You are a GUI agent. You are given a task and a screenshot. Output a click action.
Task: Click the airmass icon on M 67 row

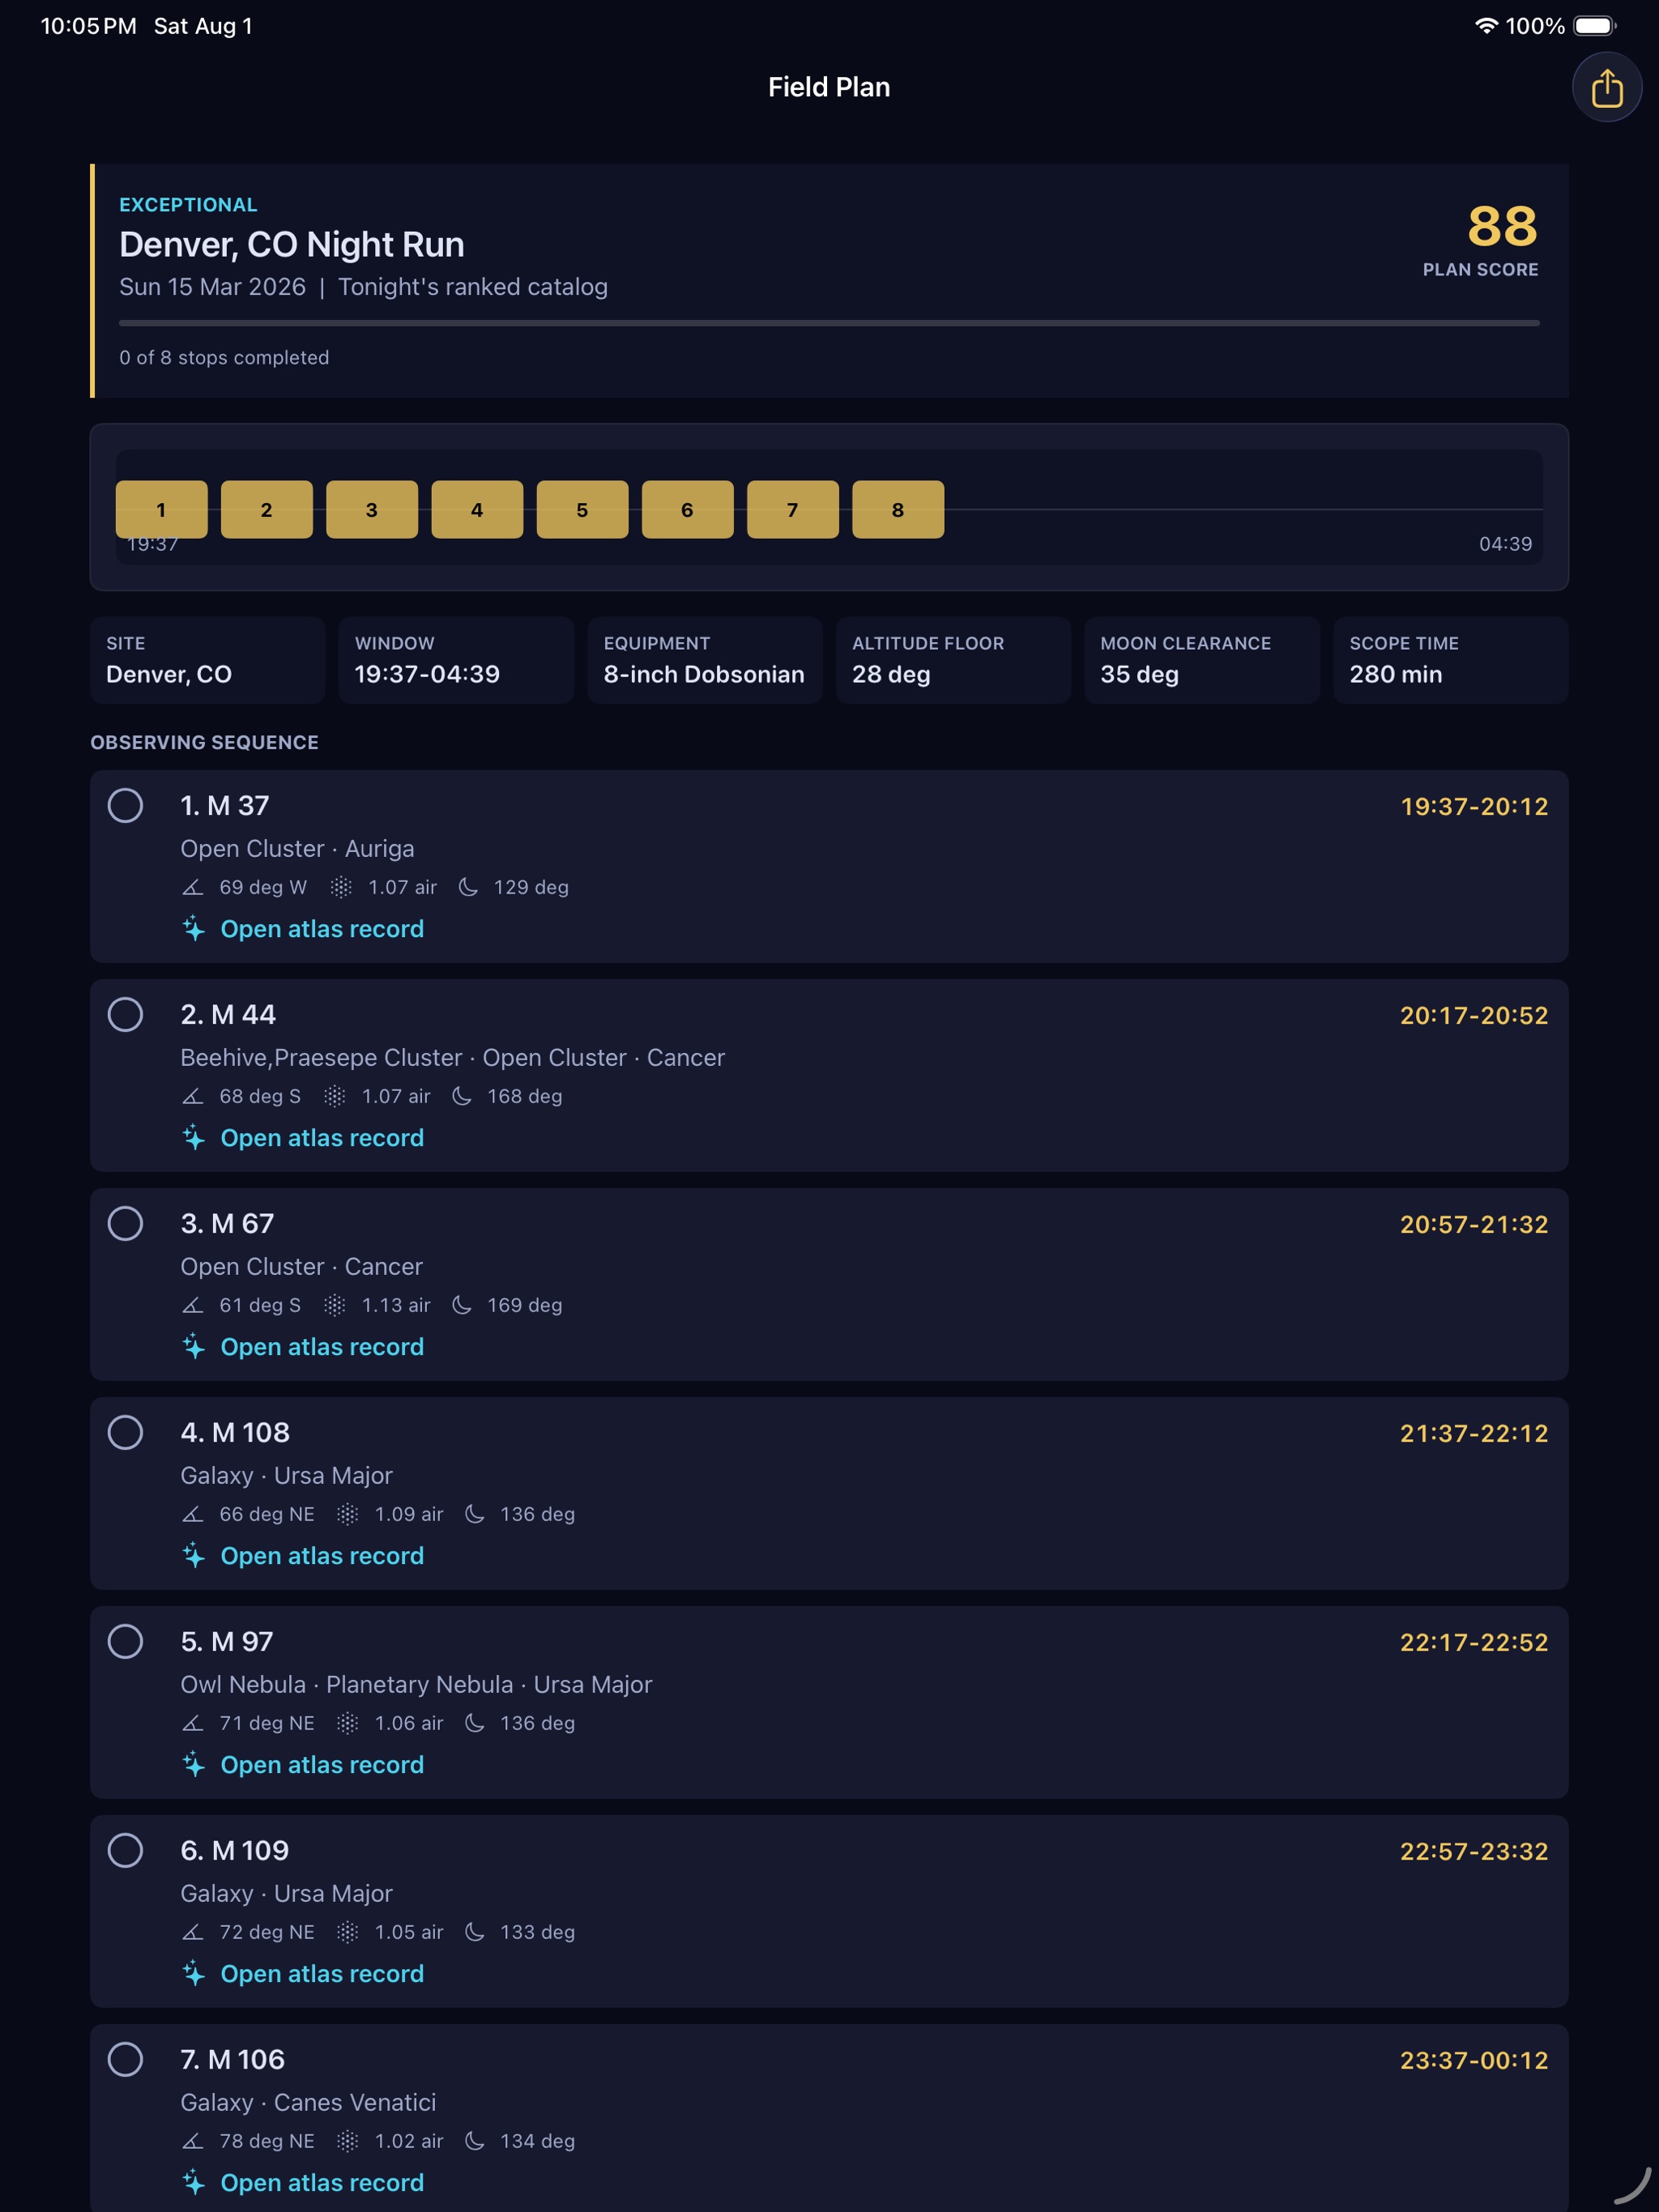coord(335,1306)
